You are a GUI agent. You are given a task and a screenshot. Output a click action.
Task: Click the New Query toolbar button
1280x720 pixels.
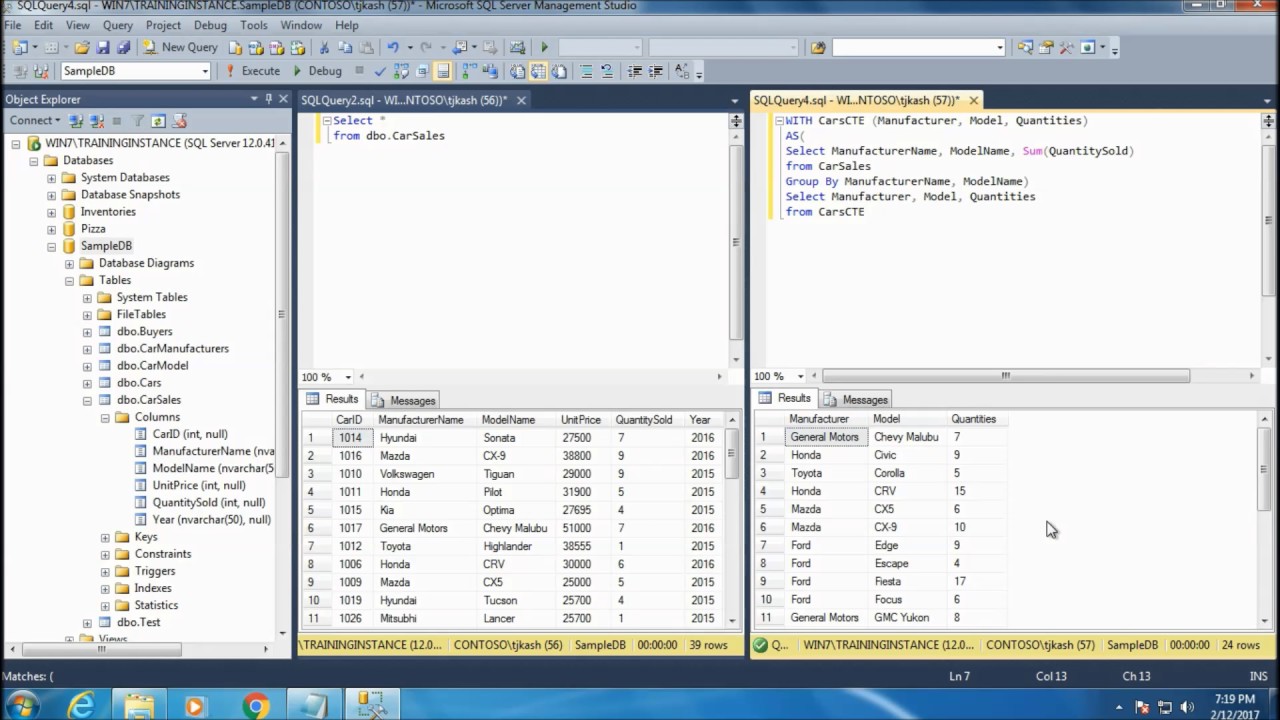[x=179, y=47]
